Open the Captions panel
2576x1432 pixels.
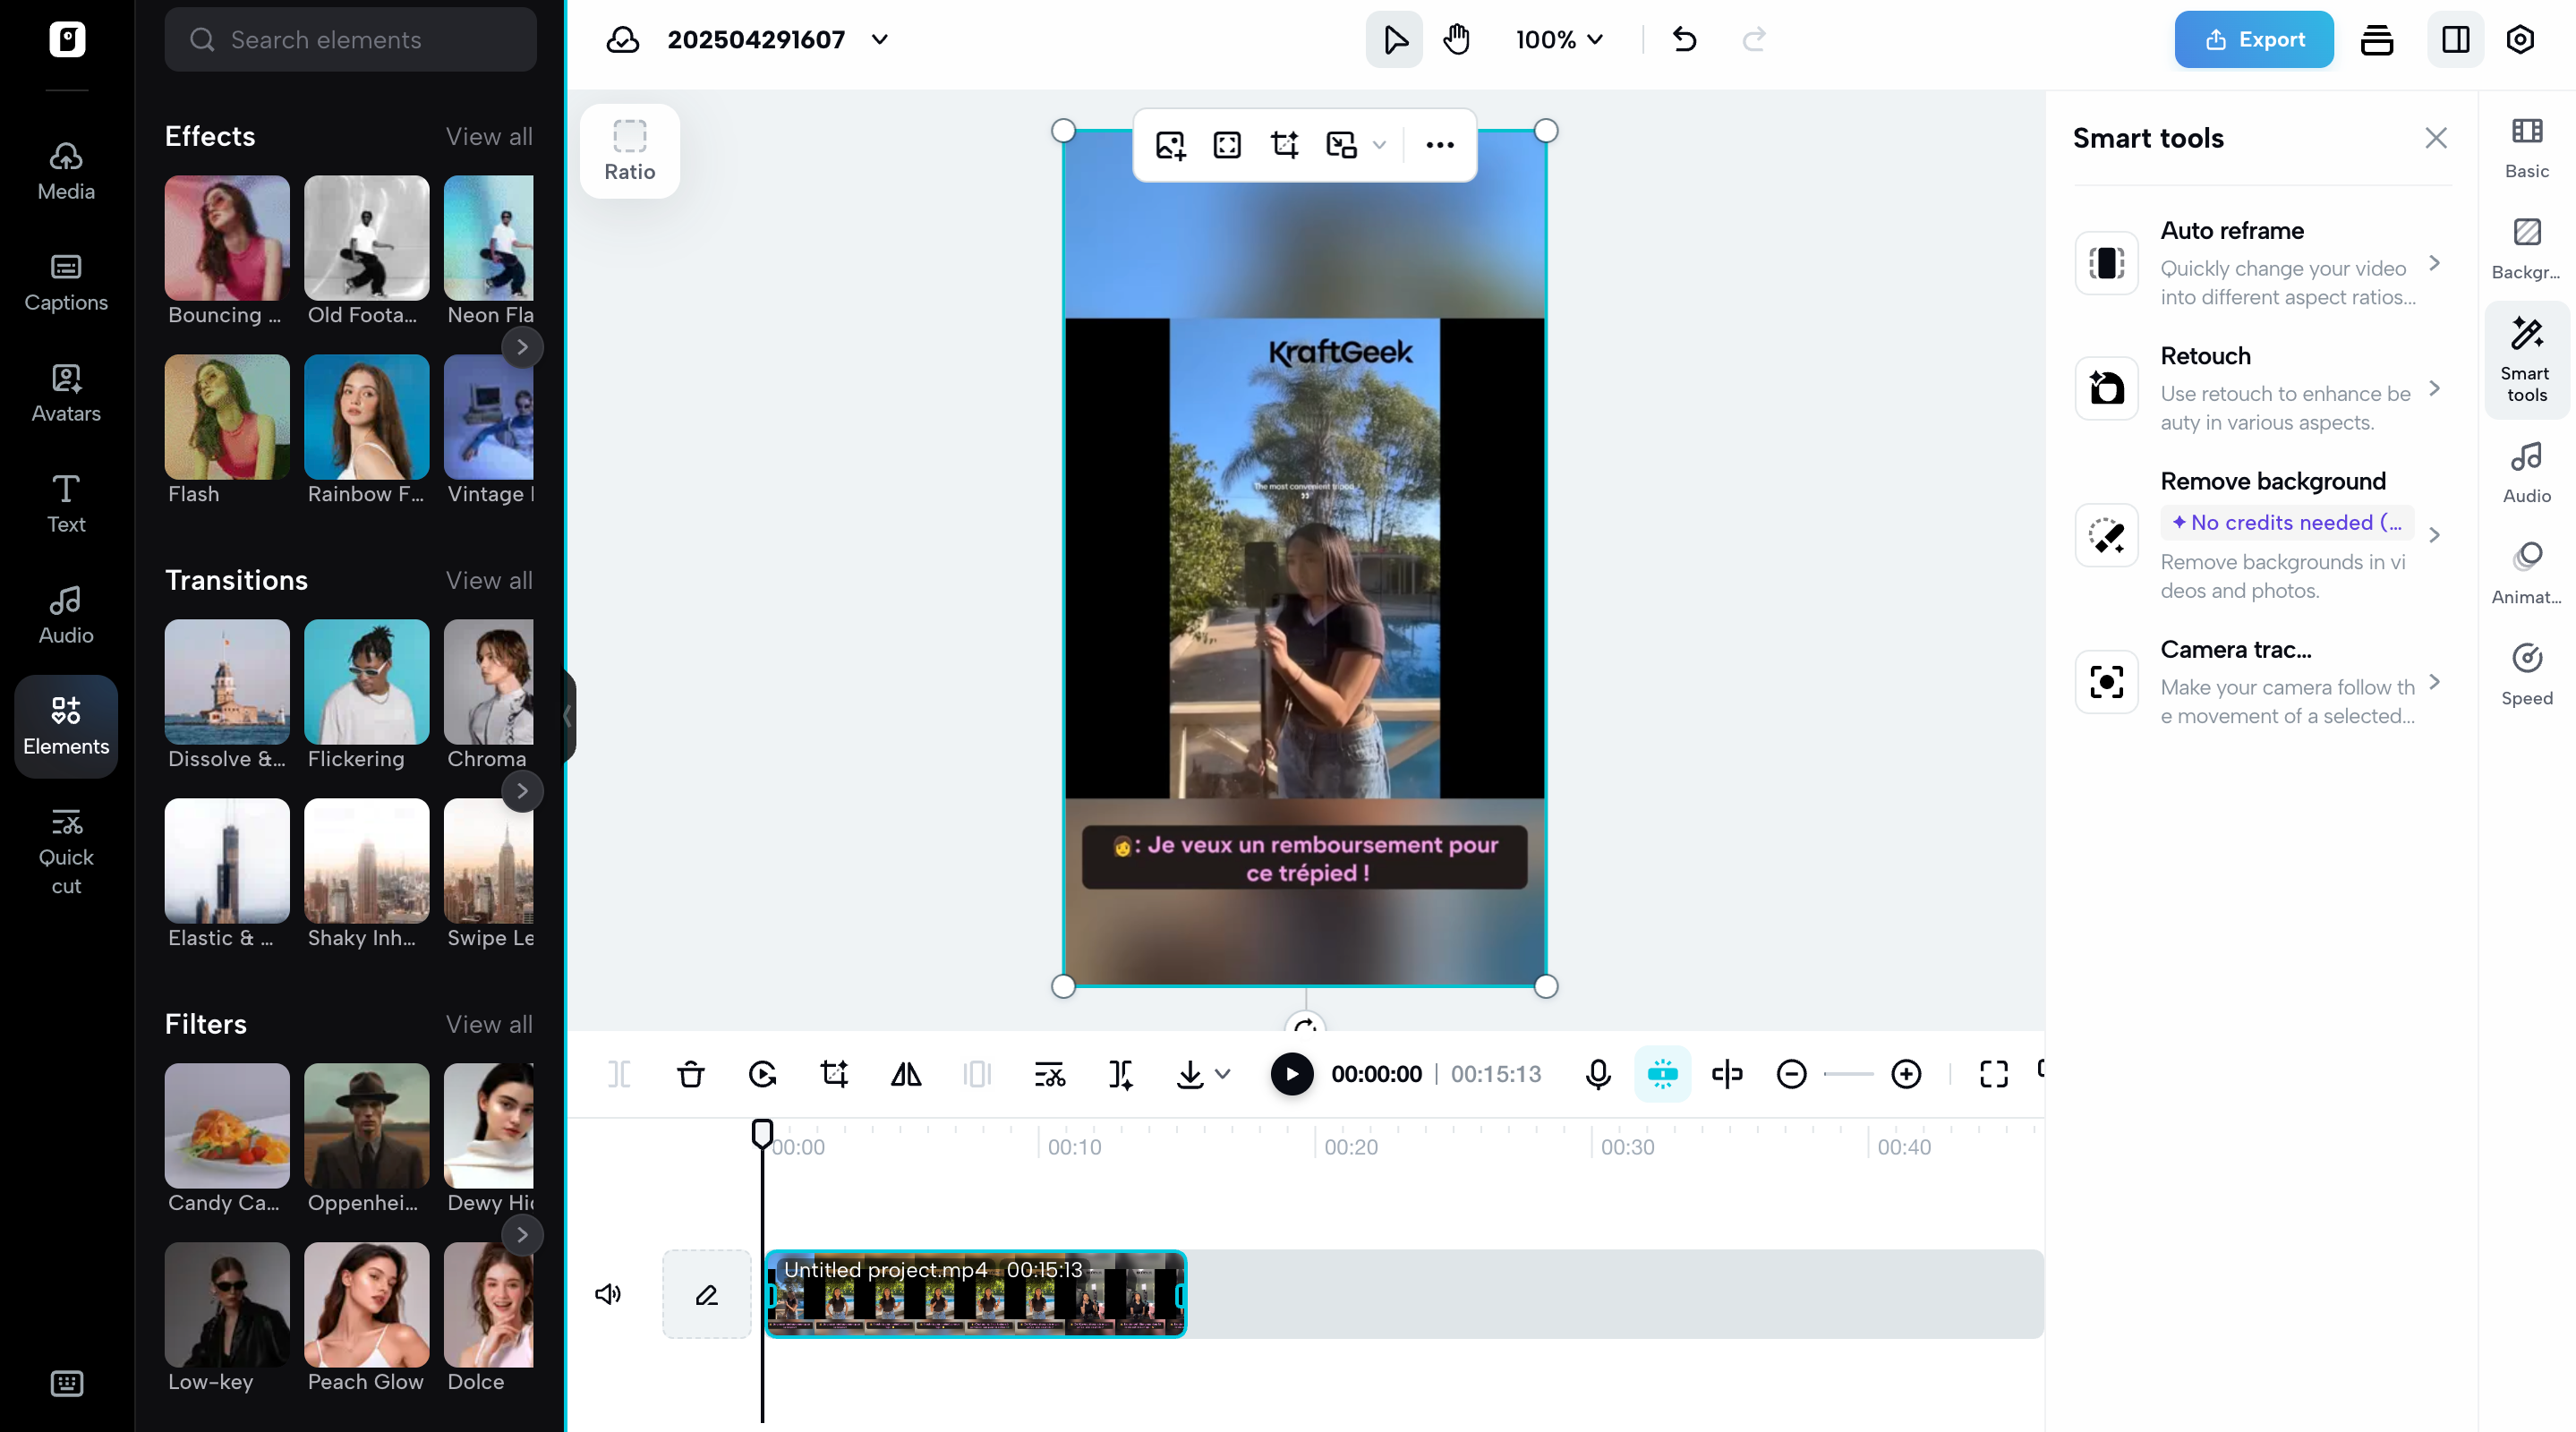tap(65, 283)
